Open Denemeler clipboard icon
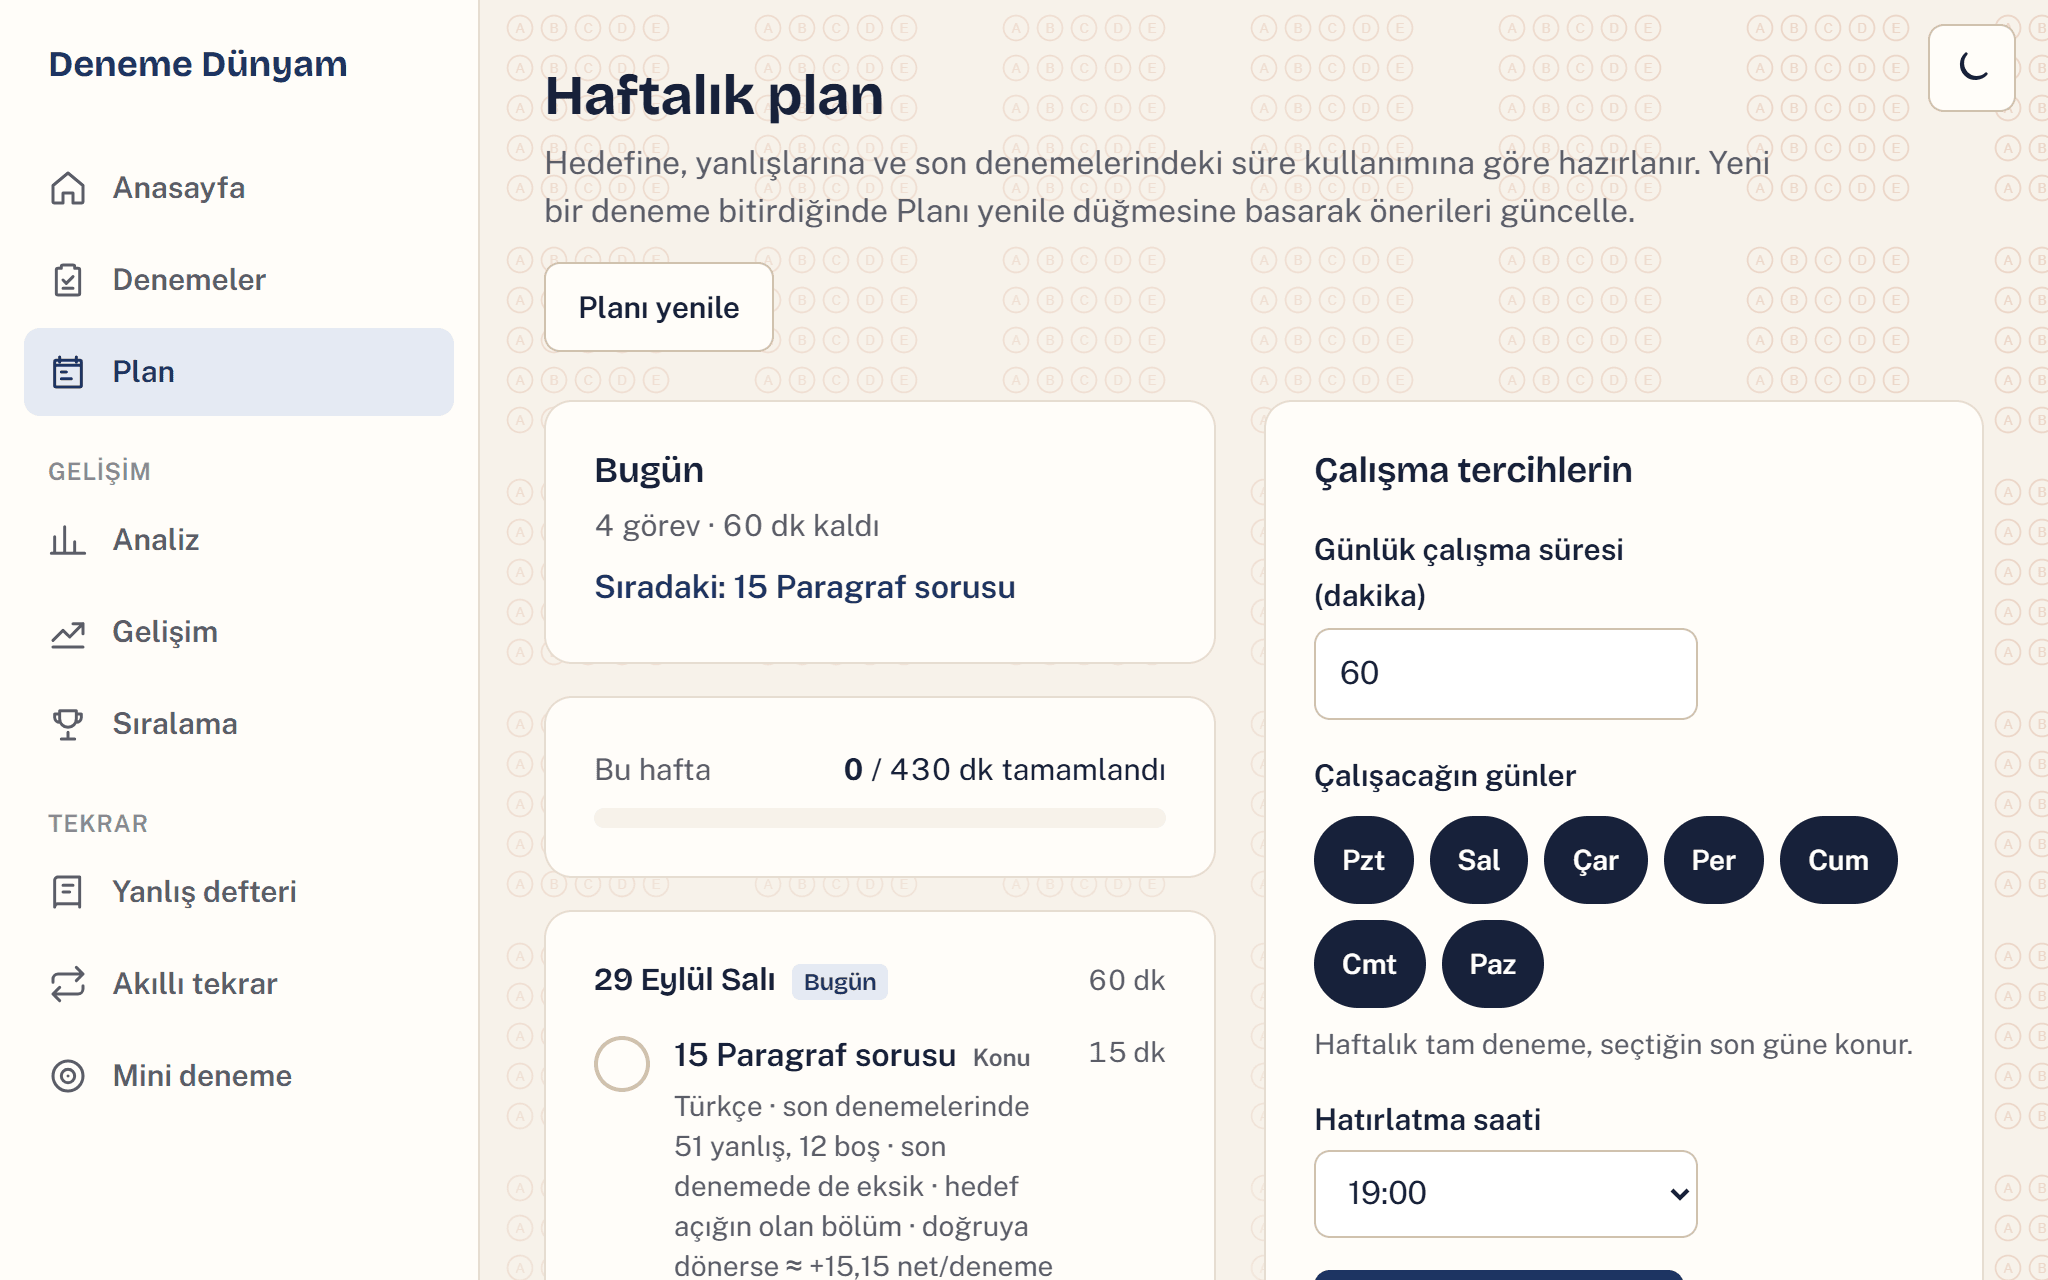 68,280
